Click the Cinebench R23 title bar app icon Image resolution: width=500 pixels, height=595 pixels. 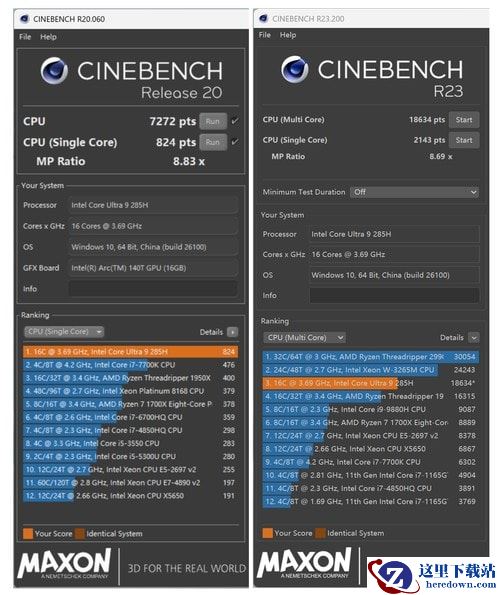264,18
